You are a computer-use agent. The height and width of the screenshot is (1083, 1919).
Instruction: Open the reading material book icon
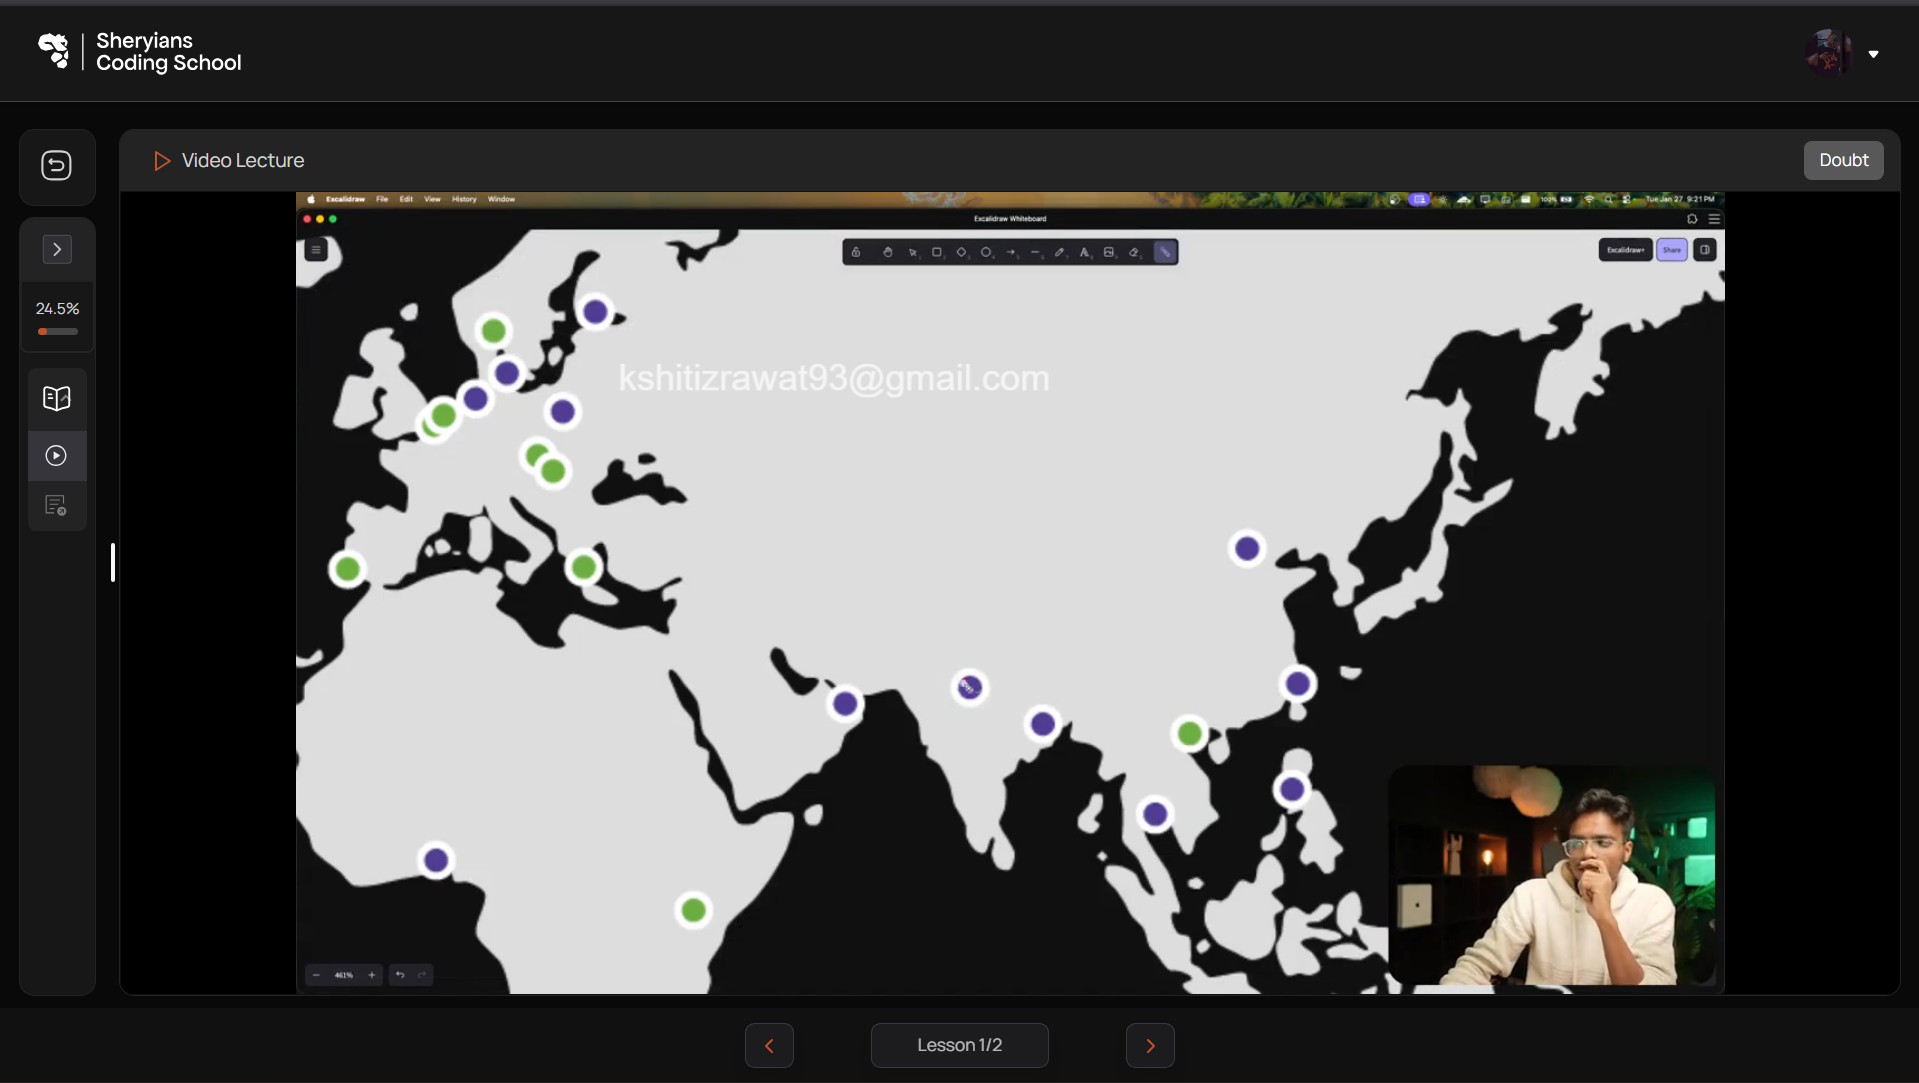pyautogui.click(x=57, y=398)
